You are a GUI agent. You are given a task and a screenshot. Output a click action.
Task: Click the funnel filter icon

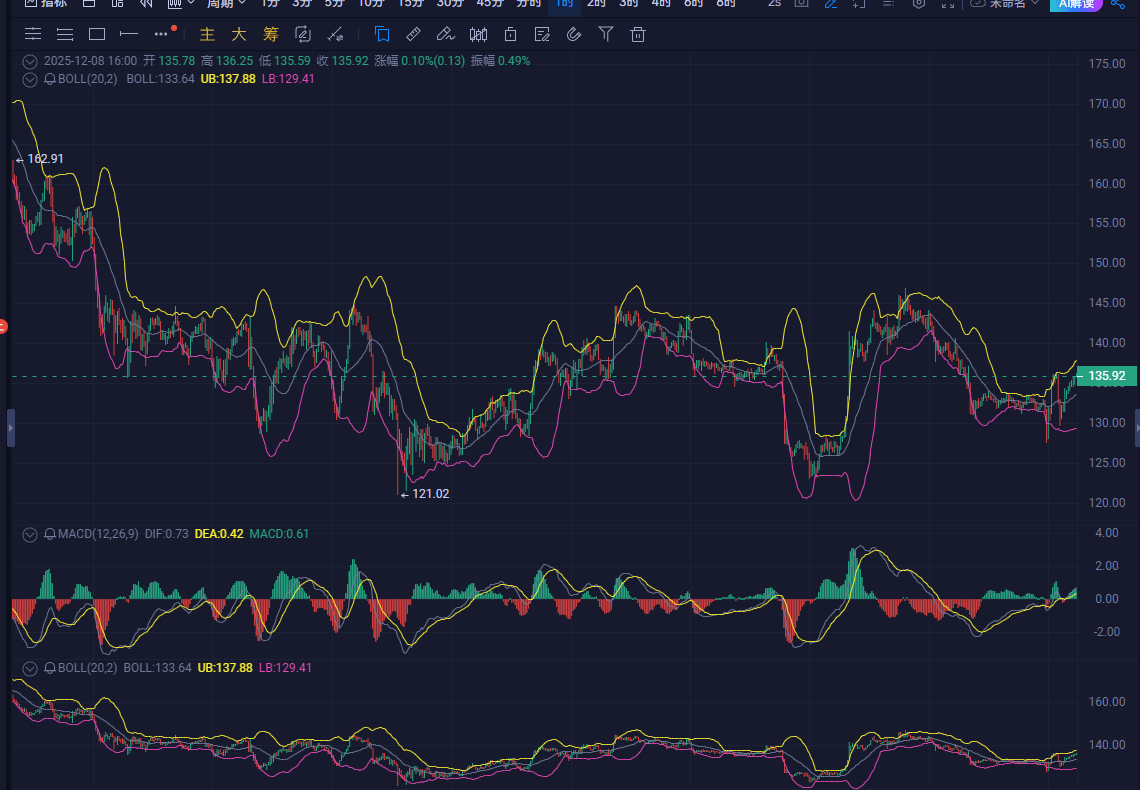(605, 35)
